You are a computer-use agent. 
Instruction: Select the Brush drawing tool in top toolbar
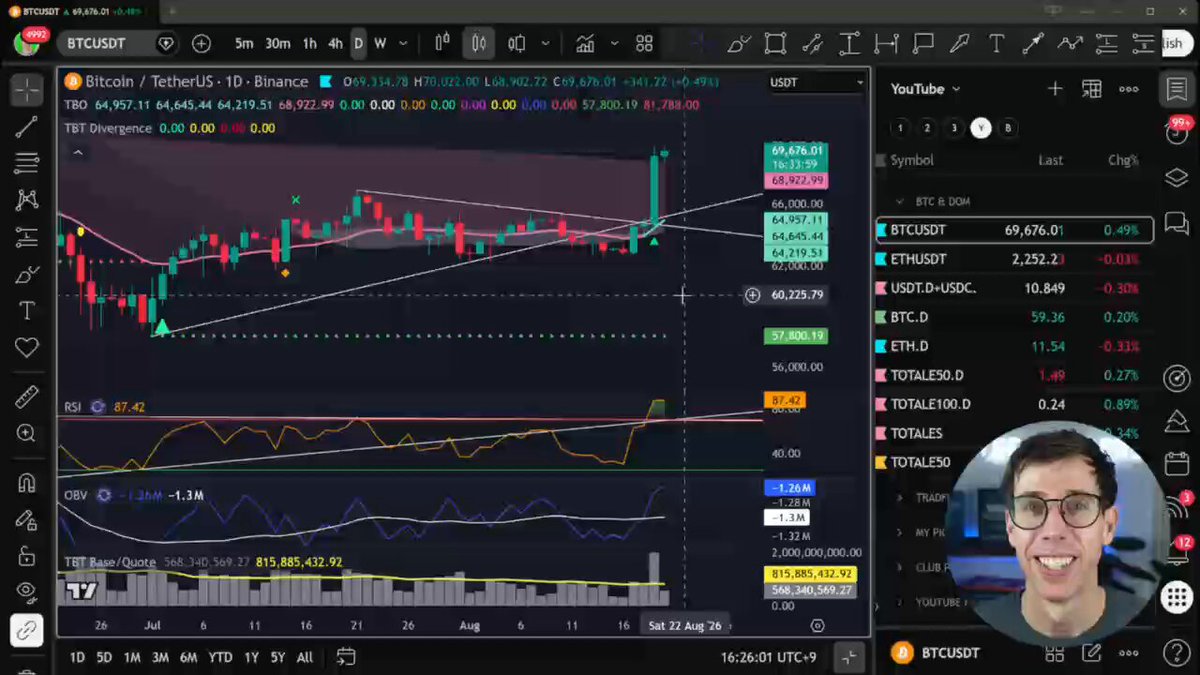pyautogui.click(x=738, y=44)
